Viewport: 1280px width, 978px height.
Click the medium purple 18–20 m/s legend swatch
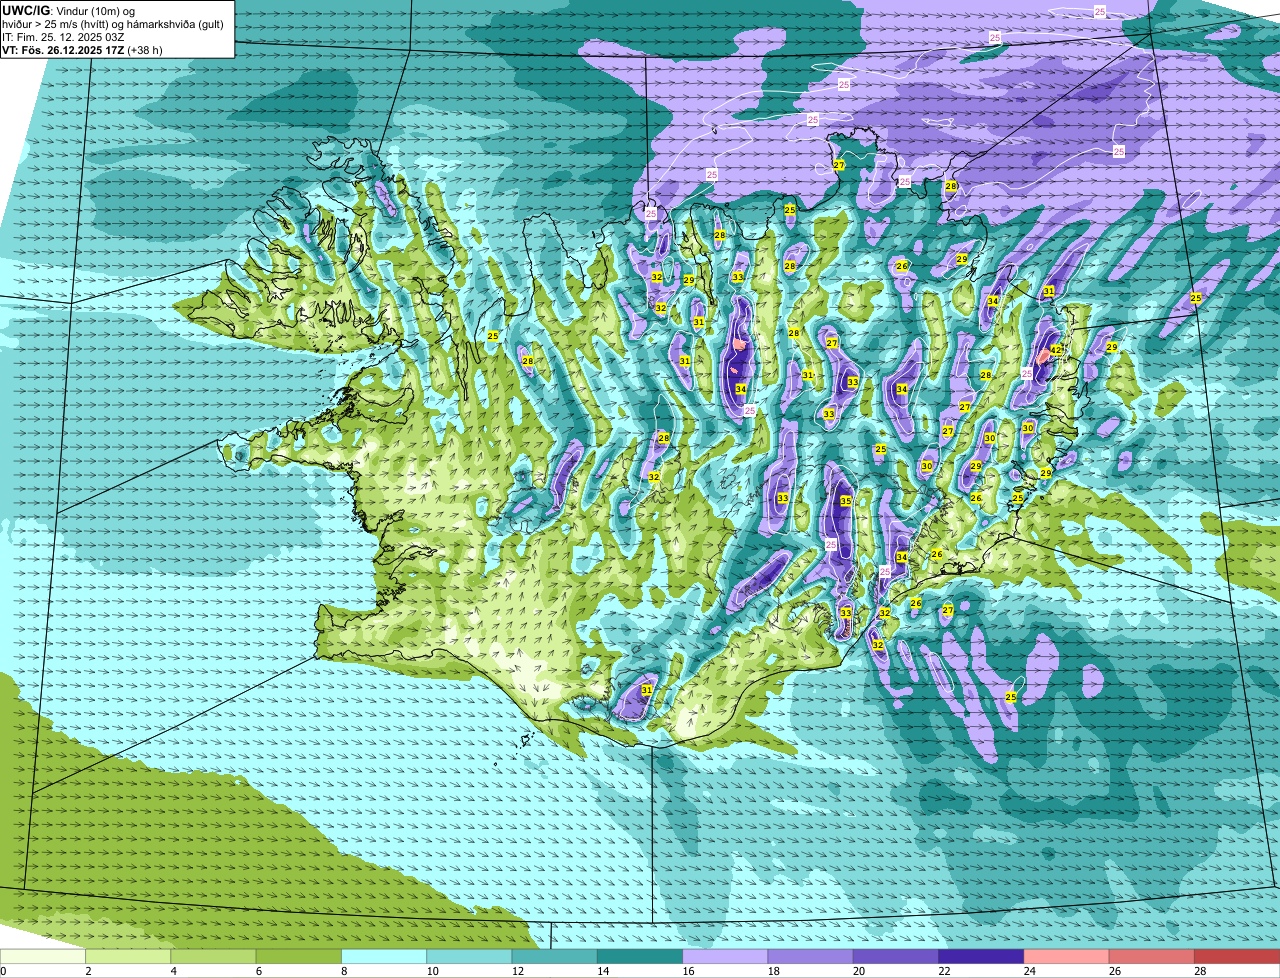pyautogui.click(x=811, y=957)
